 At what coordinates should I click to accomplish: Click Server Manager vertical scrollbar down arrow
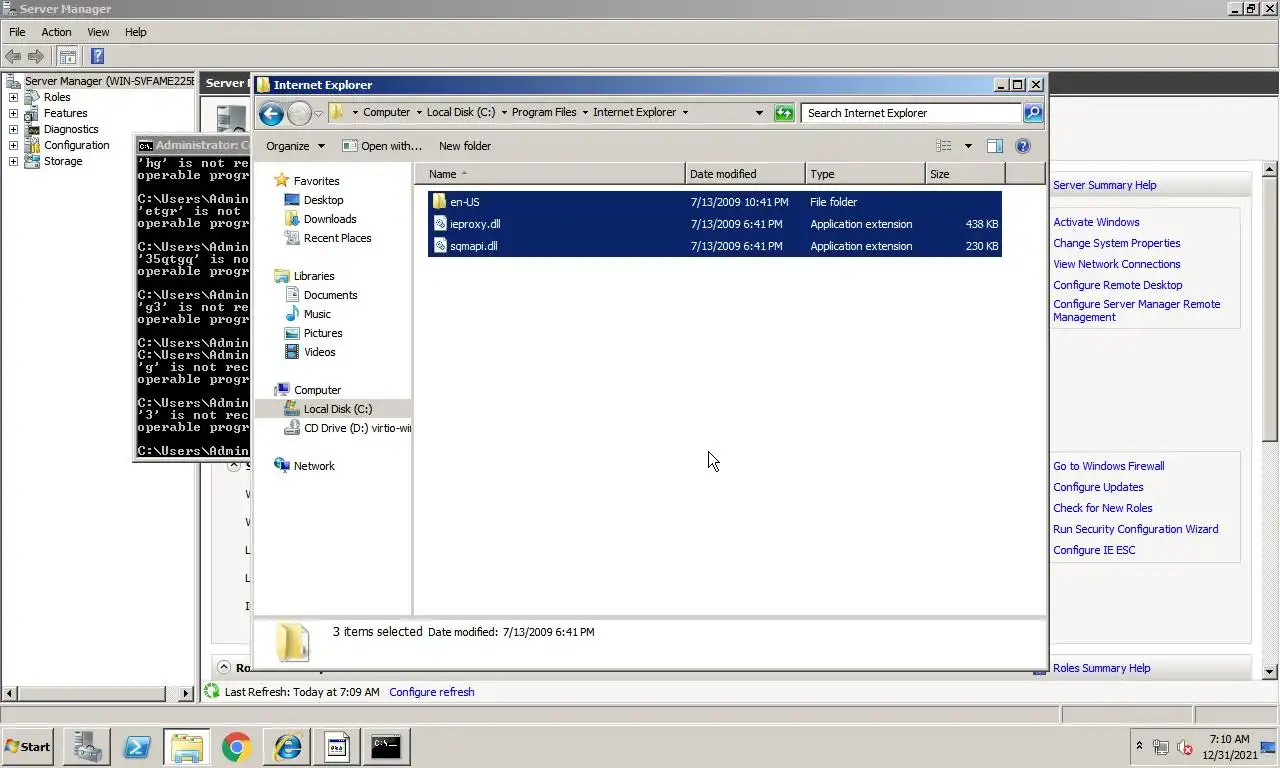pos(1270,673)
